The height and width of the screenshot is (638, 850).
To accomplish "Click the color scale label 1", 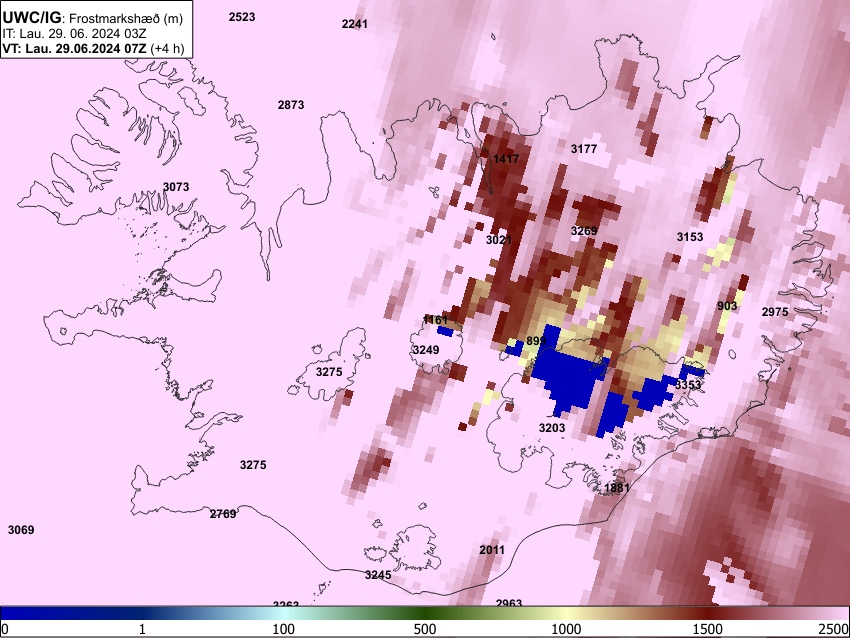I will pos(142,629).
